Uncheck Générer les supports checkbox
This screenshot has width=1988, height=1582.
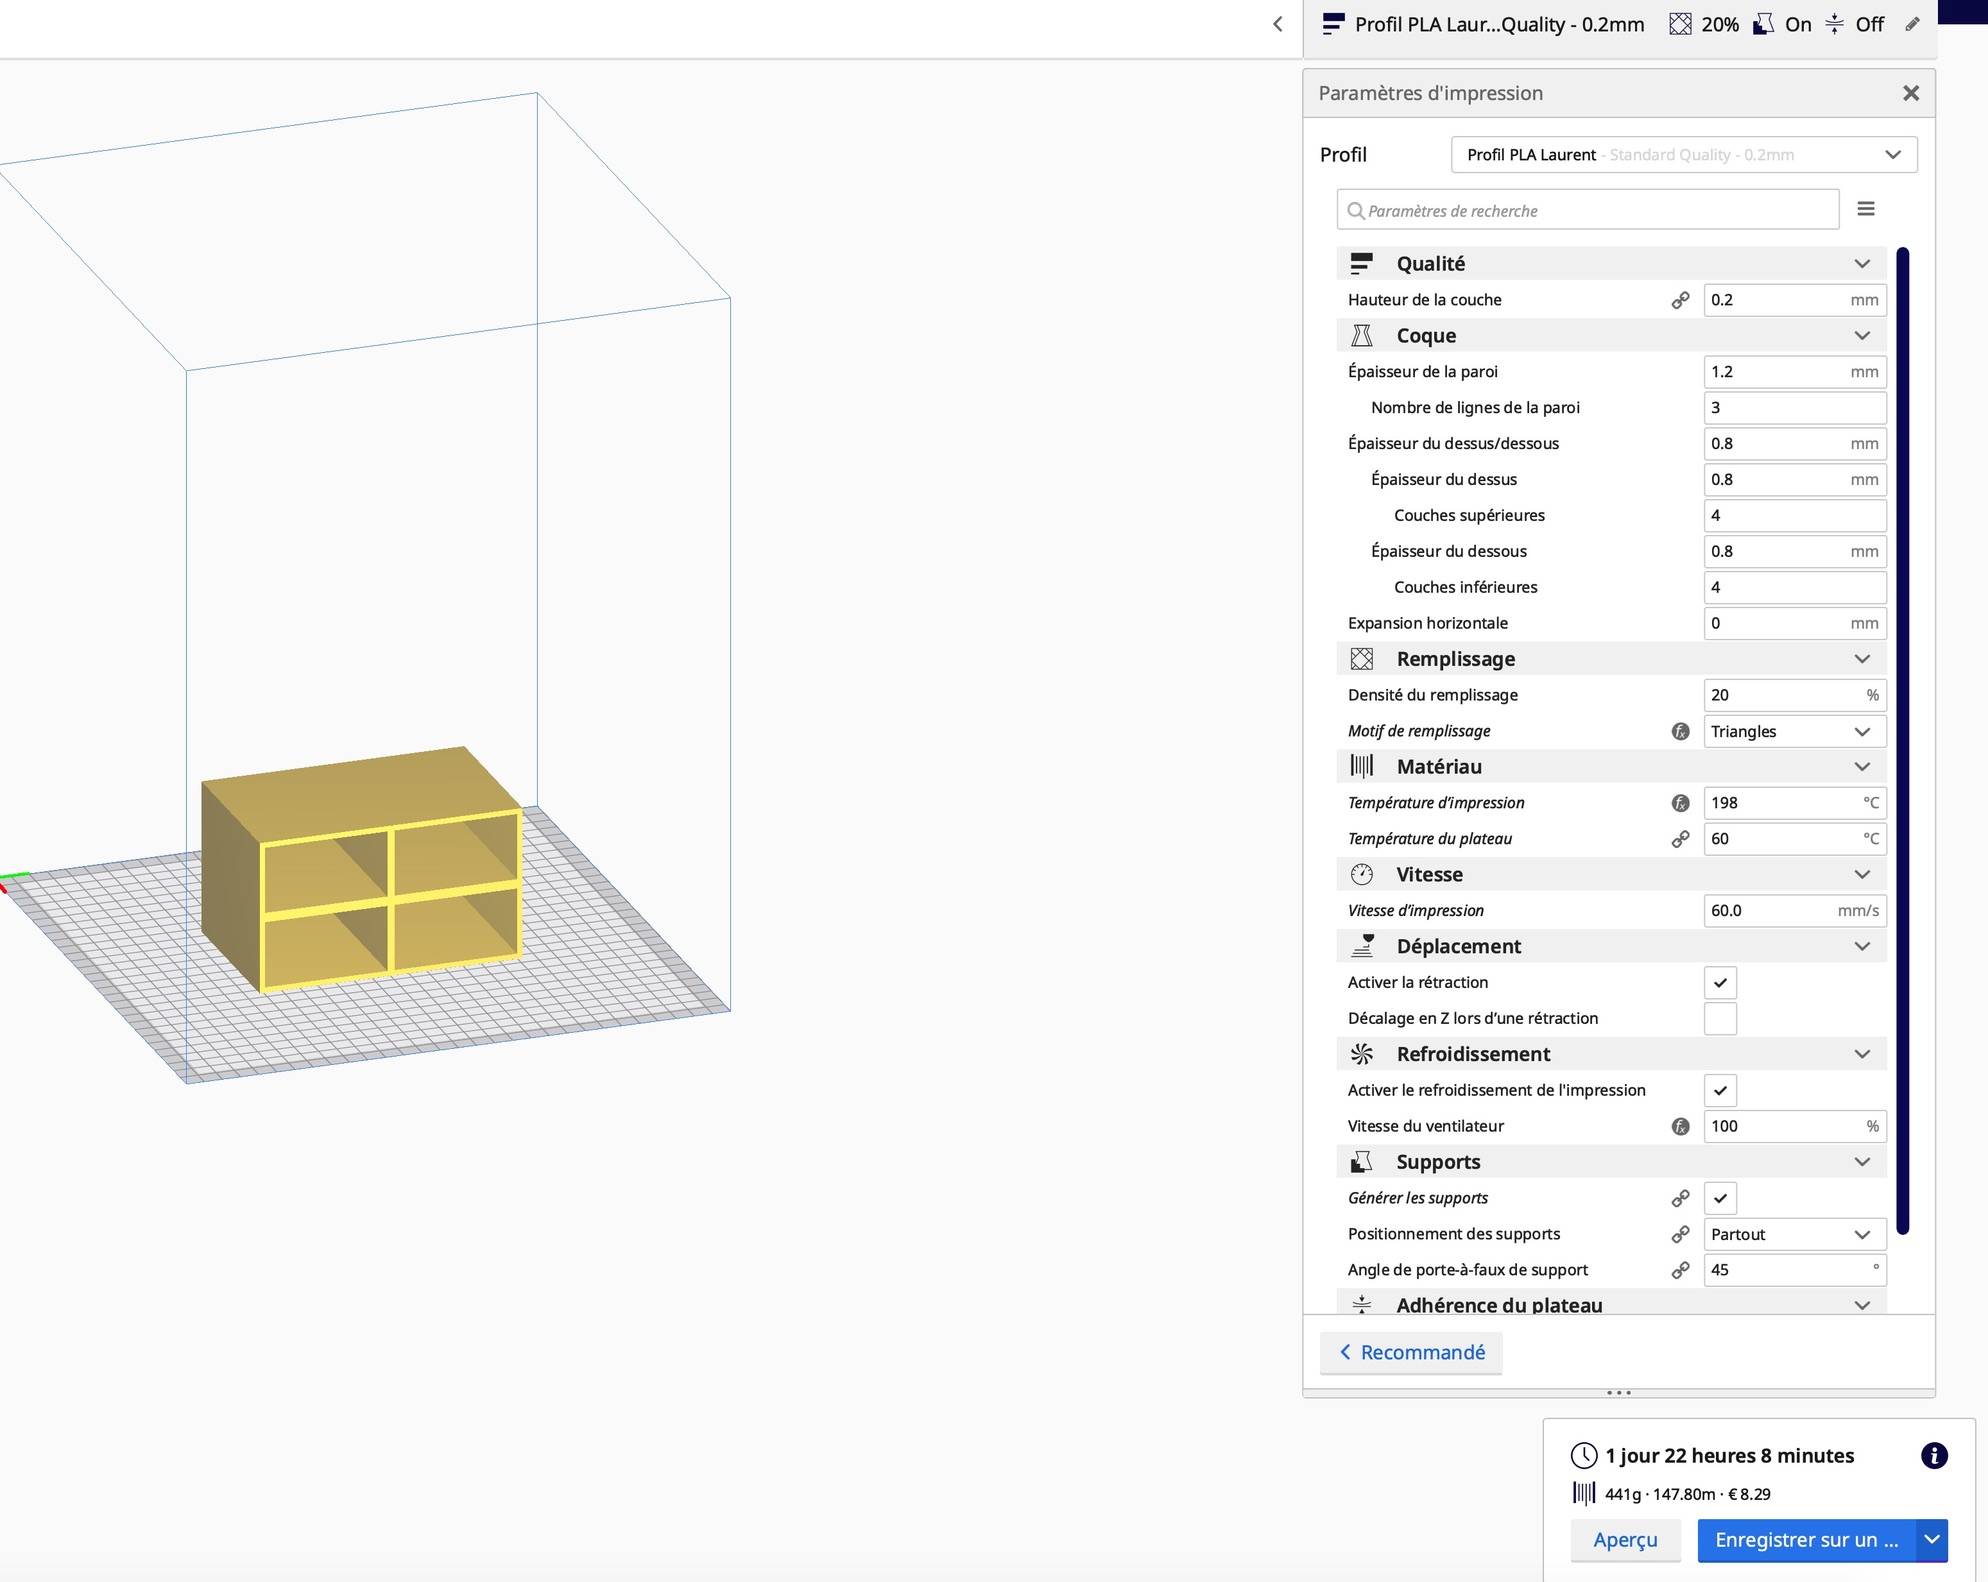(x=1720, y=1198)
